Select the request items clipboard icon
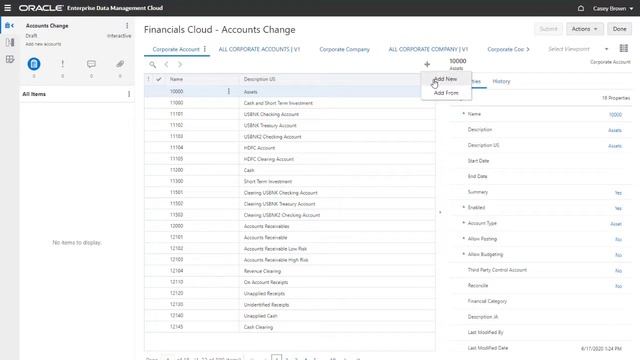 [34, 64]
